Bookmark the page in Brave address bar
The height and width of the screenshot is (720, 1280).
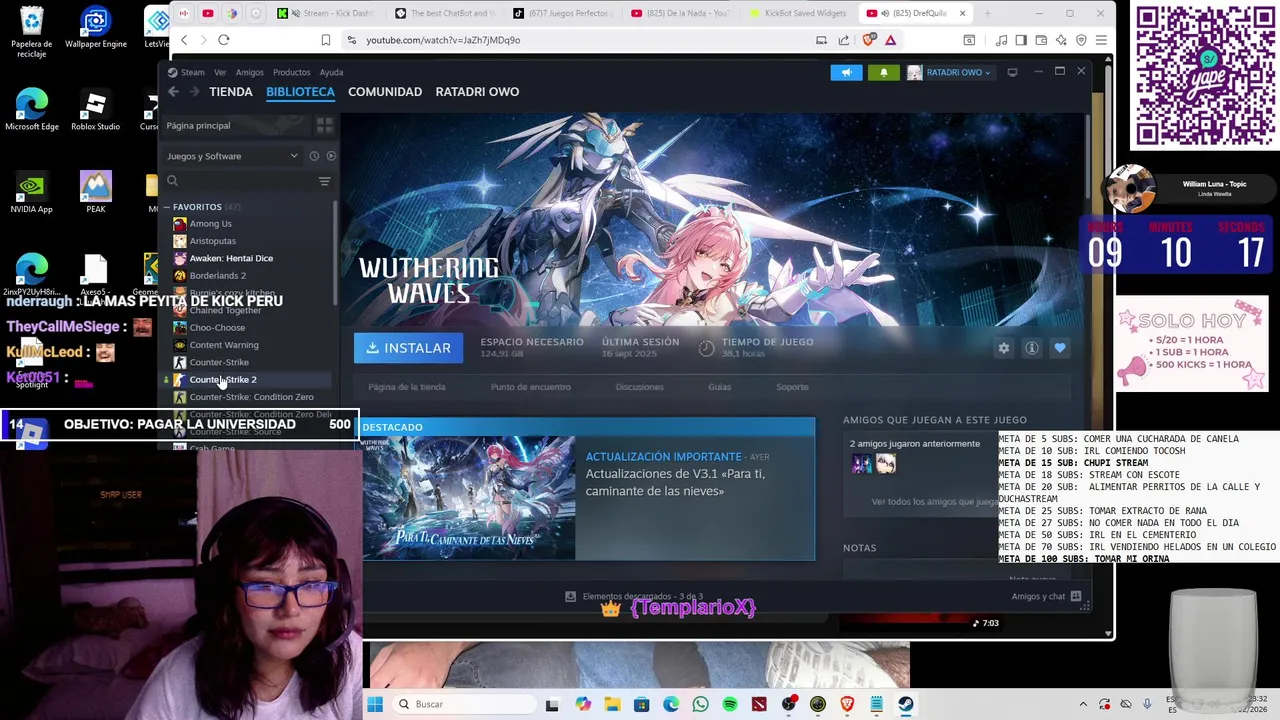(325, 40)
